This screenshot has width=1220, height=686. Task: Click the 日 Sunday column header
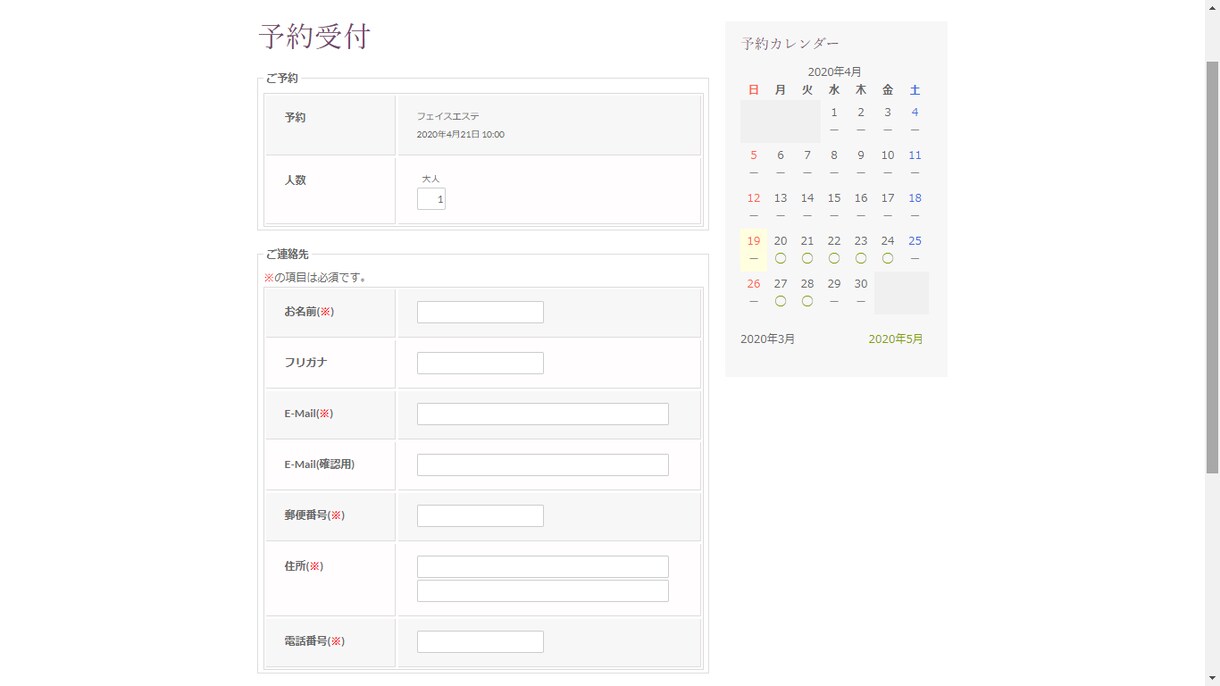point(753,90)
